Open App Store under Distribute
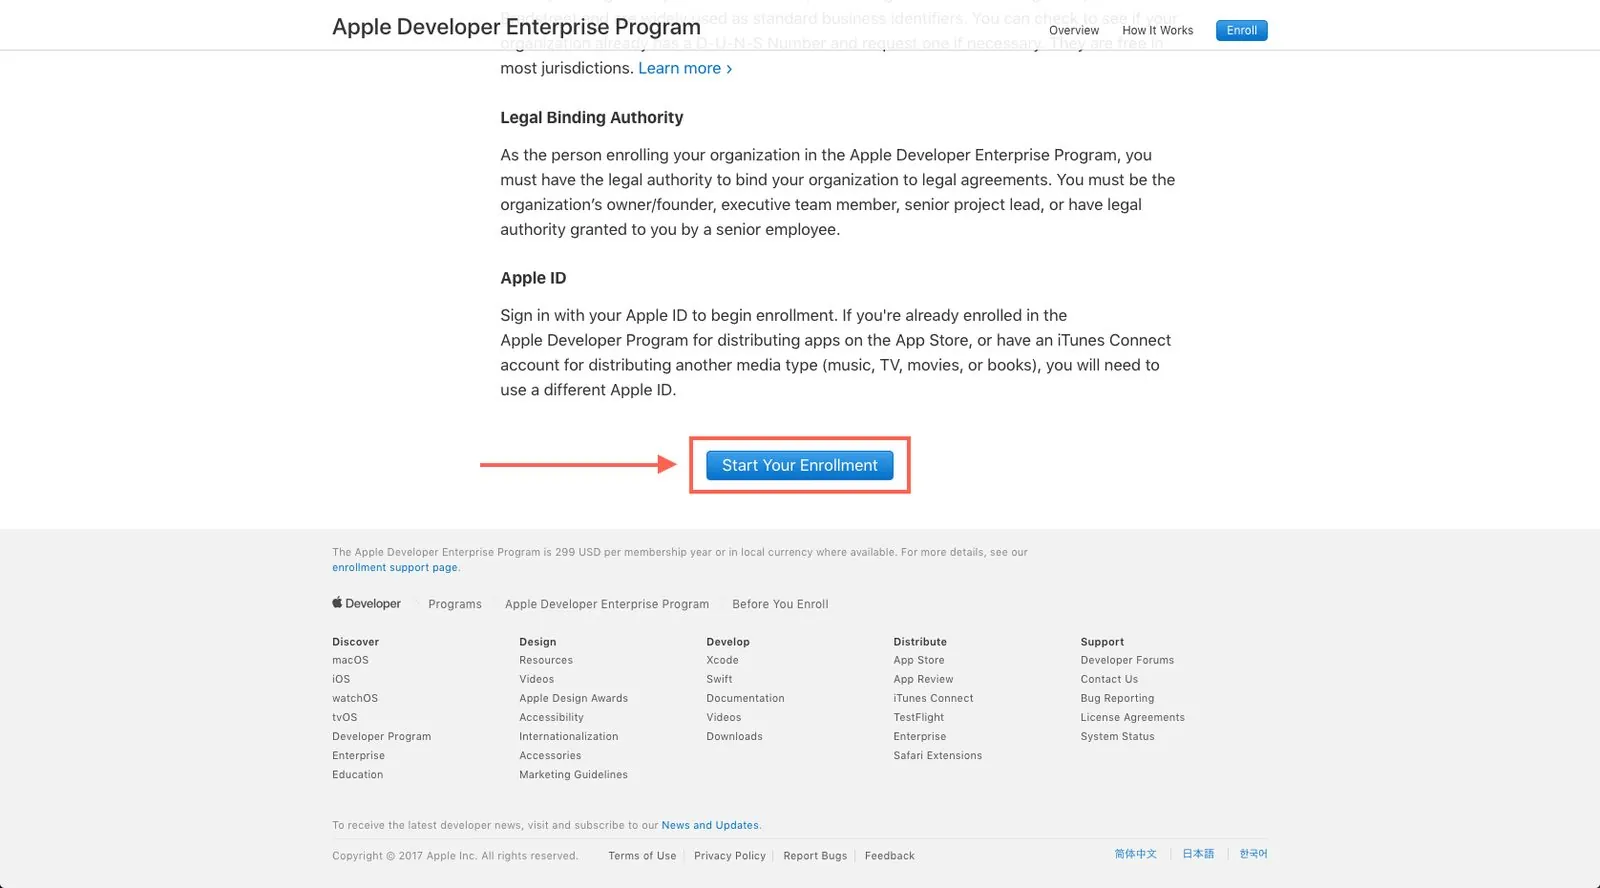The width and height of the screenshot is (1600, 888). tap(918, 660)
